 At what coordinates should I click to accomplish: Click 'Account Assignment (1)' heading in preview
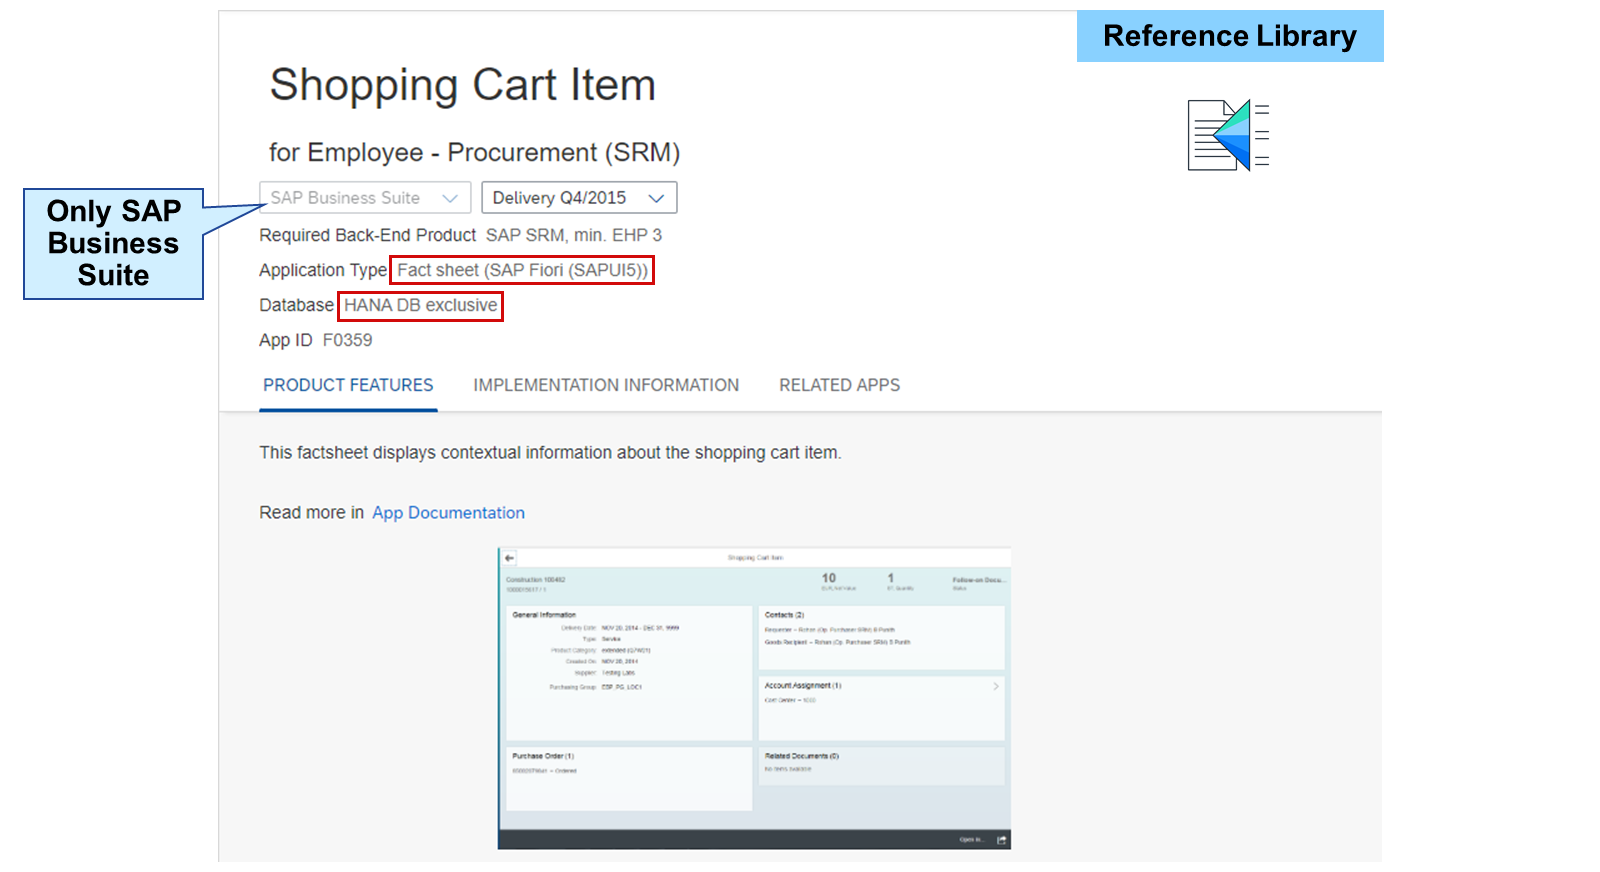[803, 686]
